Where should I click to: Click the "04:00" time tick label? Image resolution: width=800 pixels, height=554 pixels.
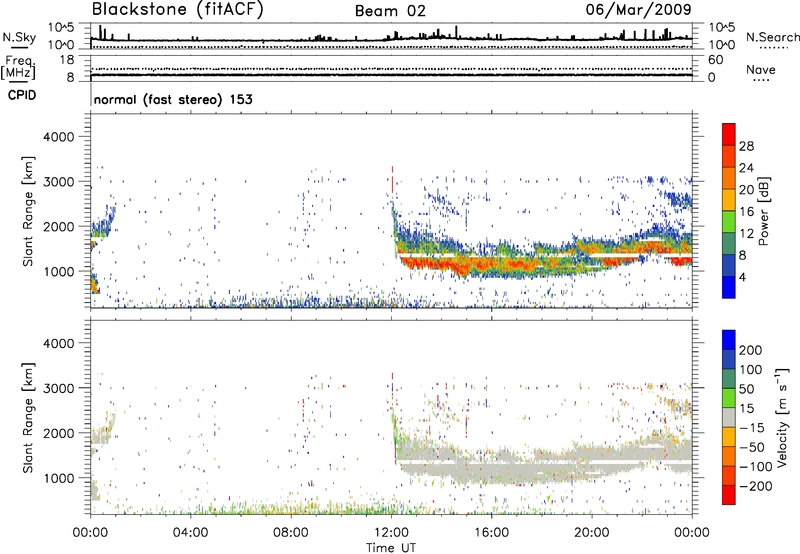click(190, 533)
